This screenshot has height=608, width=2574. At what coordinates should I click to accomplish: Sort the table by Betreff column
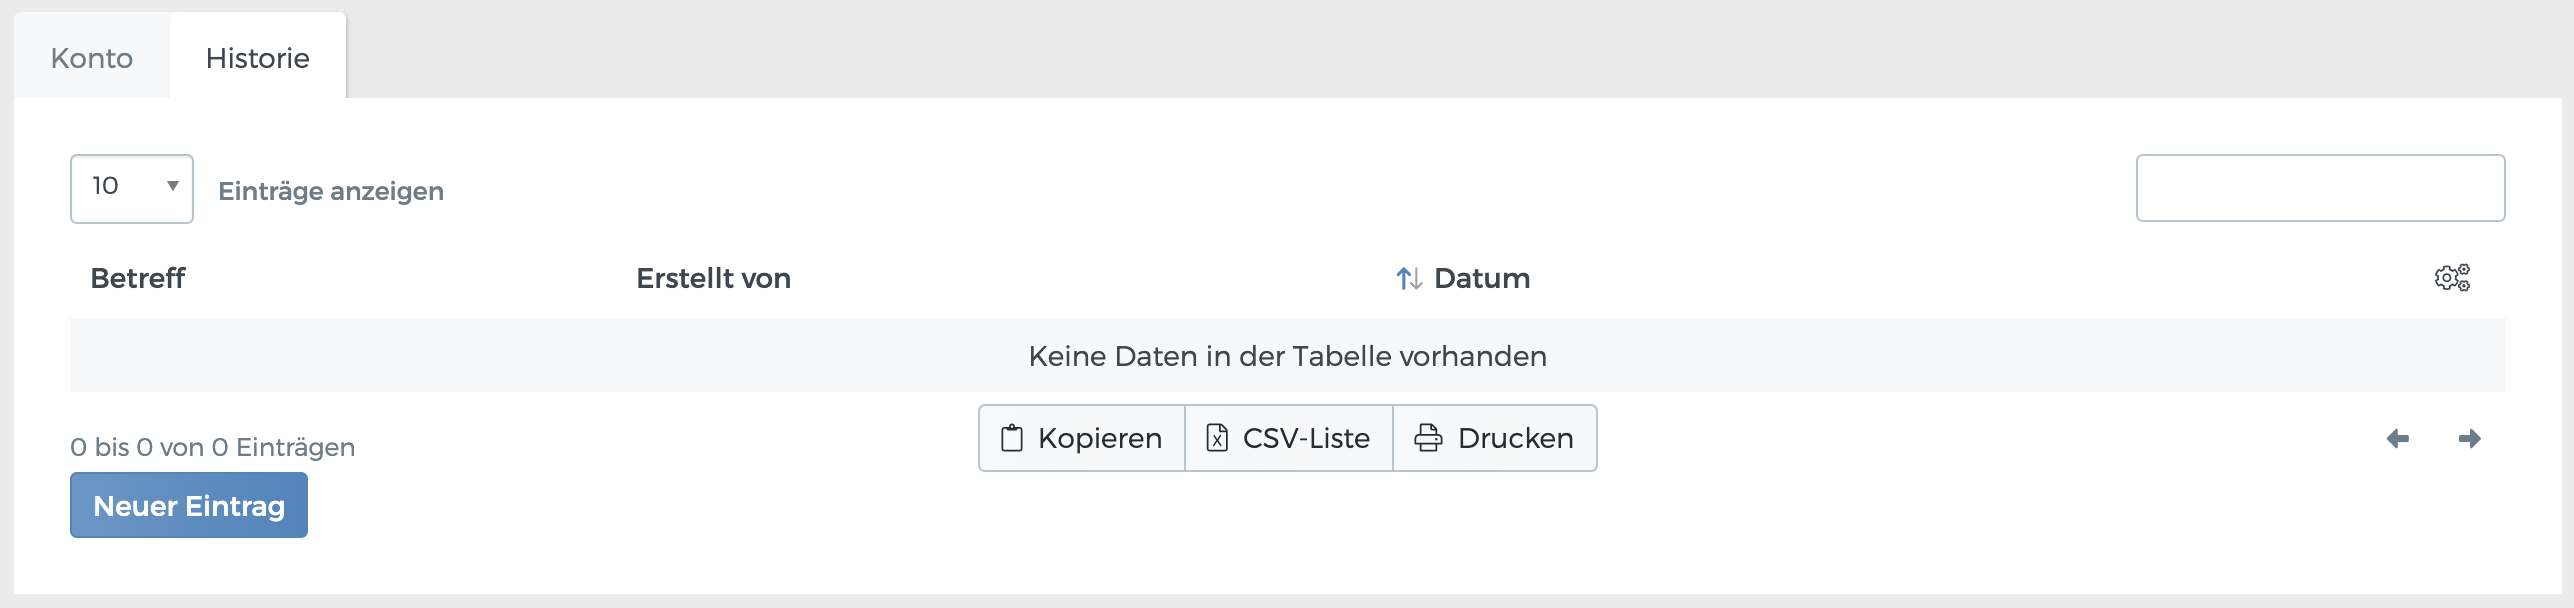coord(138,278)
